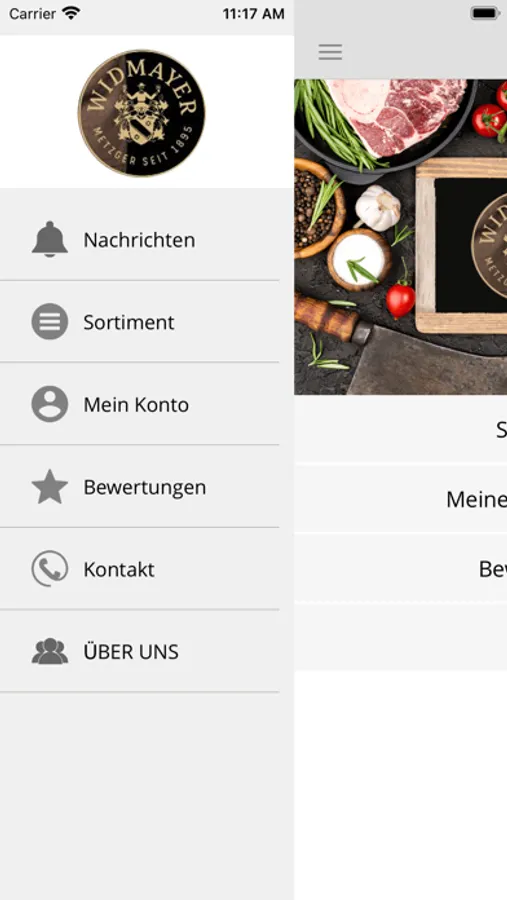Tap the partially visible 'Meine' button
Image resolution: width=507 pixels, height=900 pixels.
401,499
